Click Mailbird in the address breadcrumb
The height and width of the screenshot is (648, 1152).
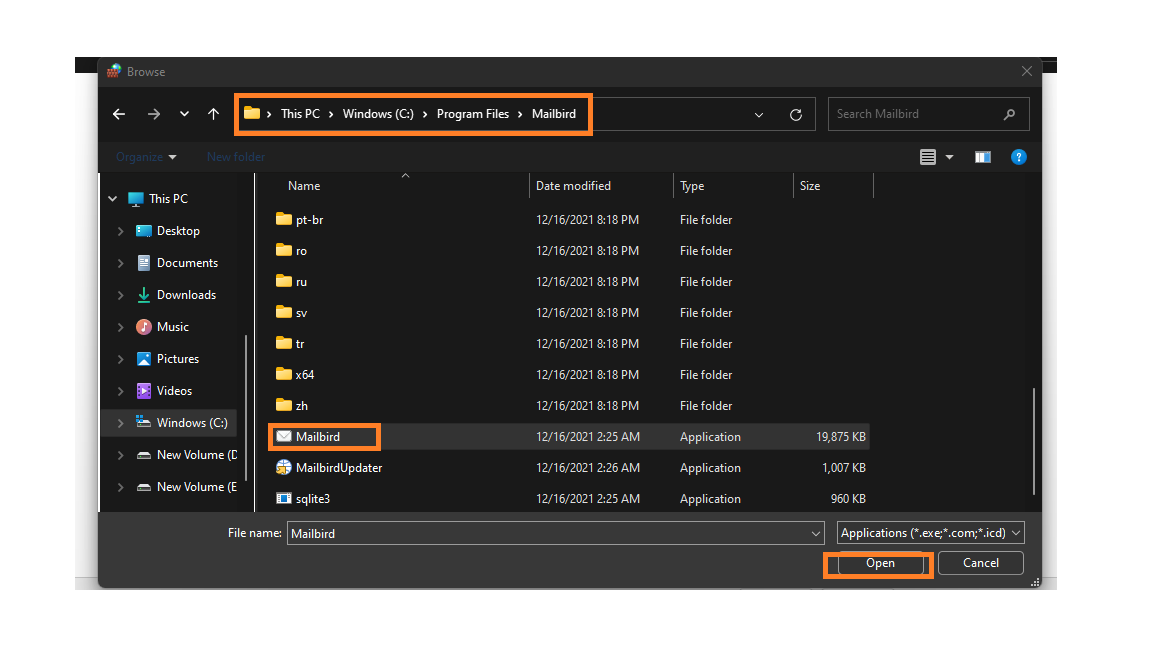[x=554, y=114]
